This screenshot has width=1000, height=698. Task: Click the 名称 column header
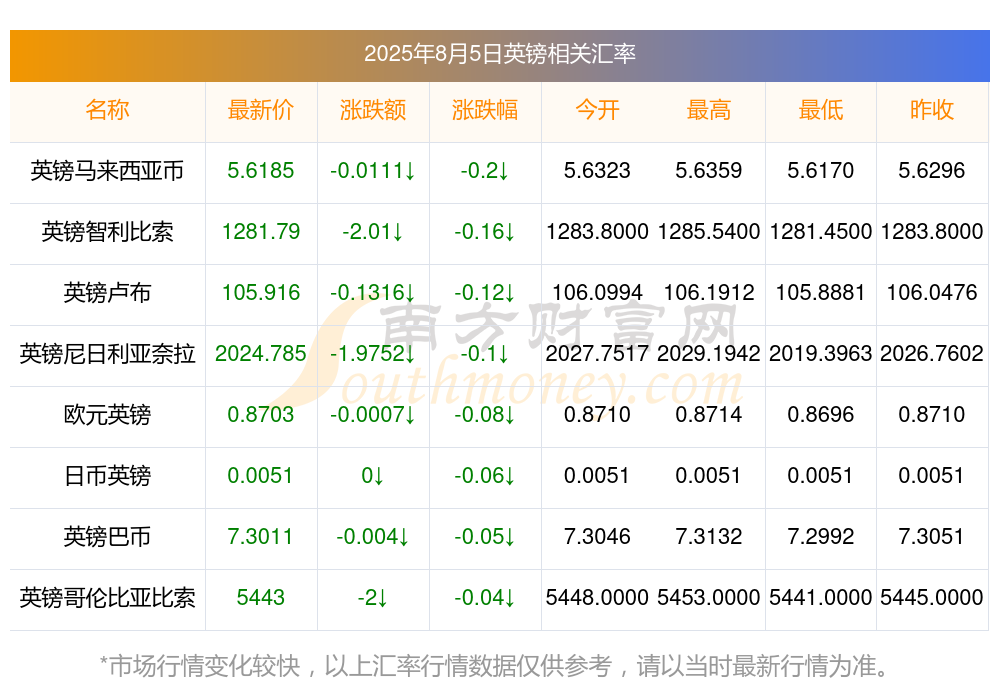click(x=107, y=110)
